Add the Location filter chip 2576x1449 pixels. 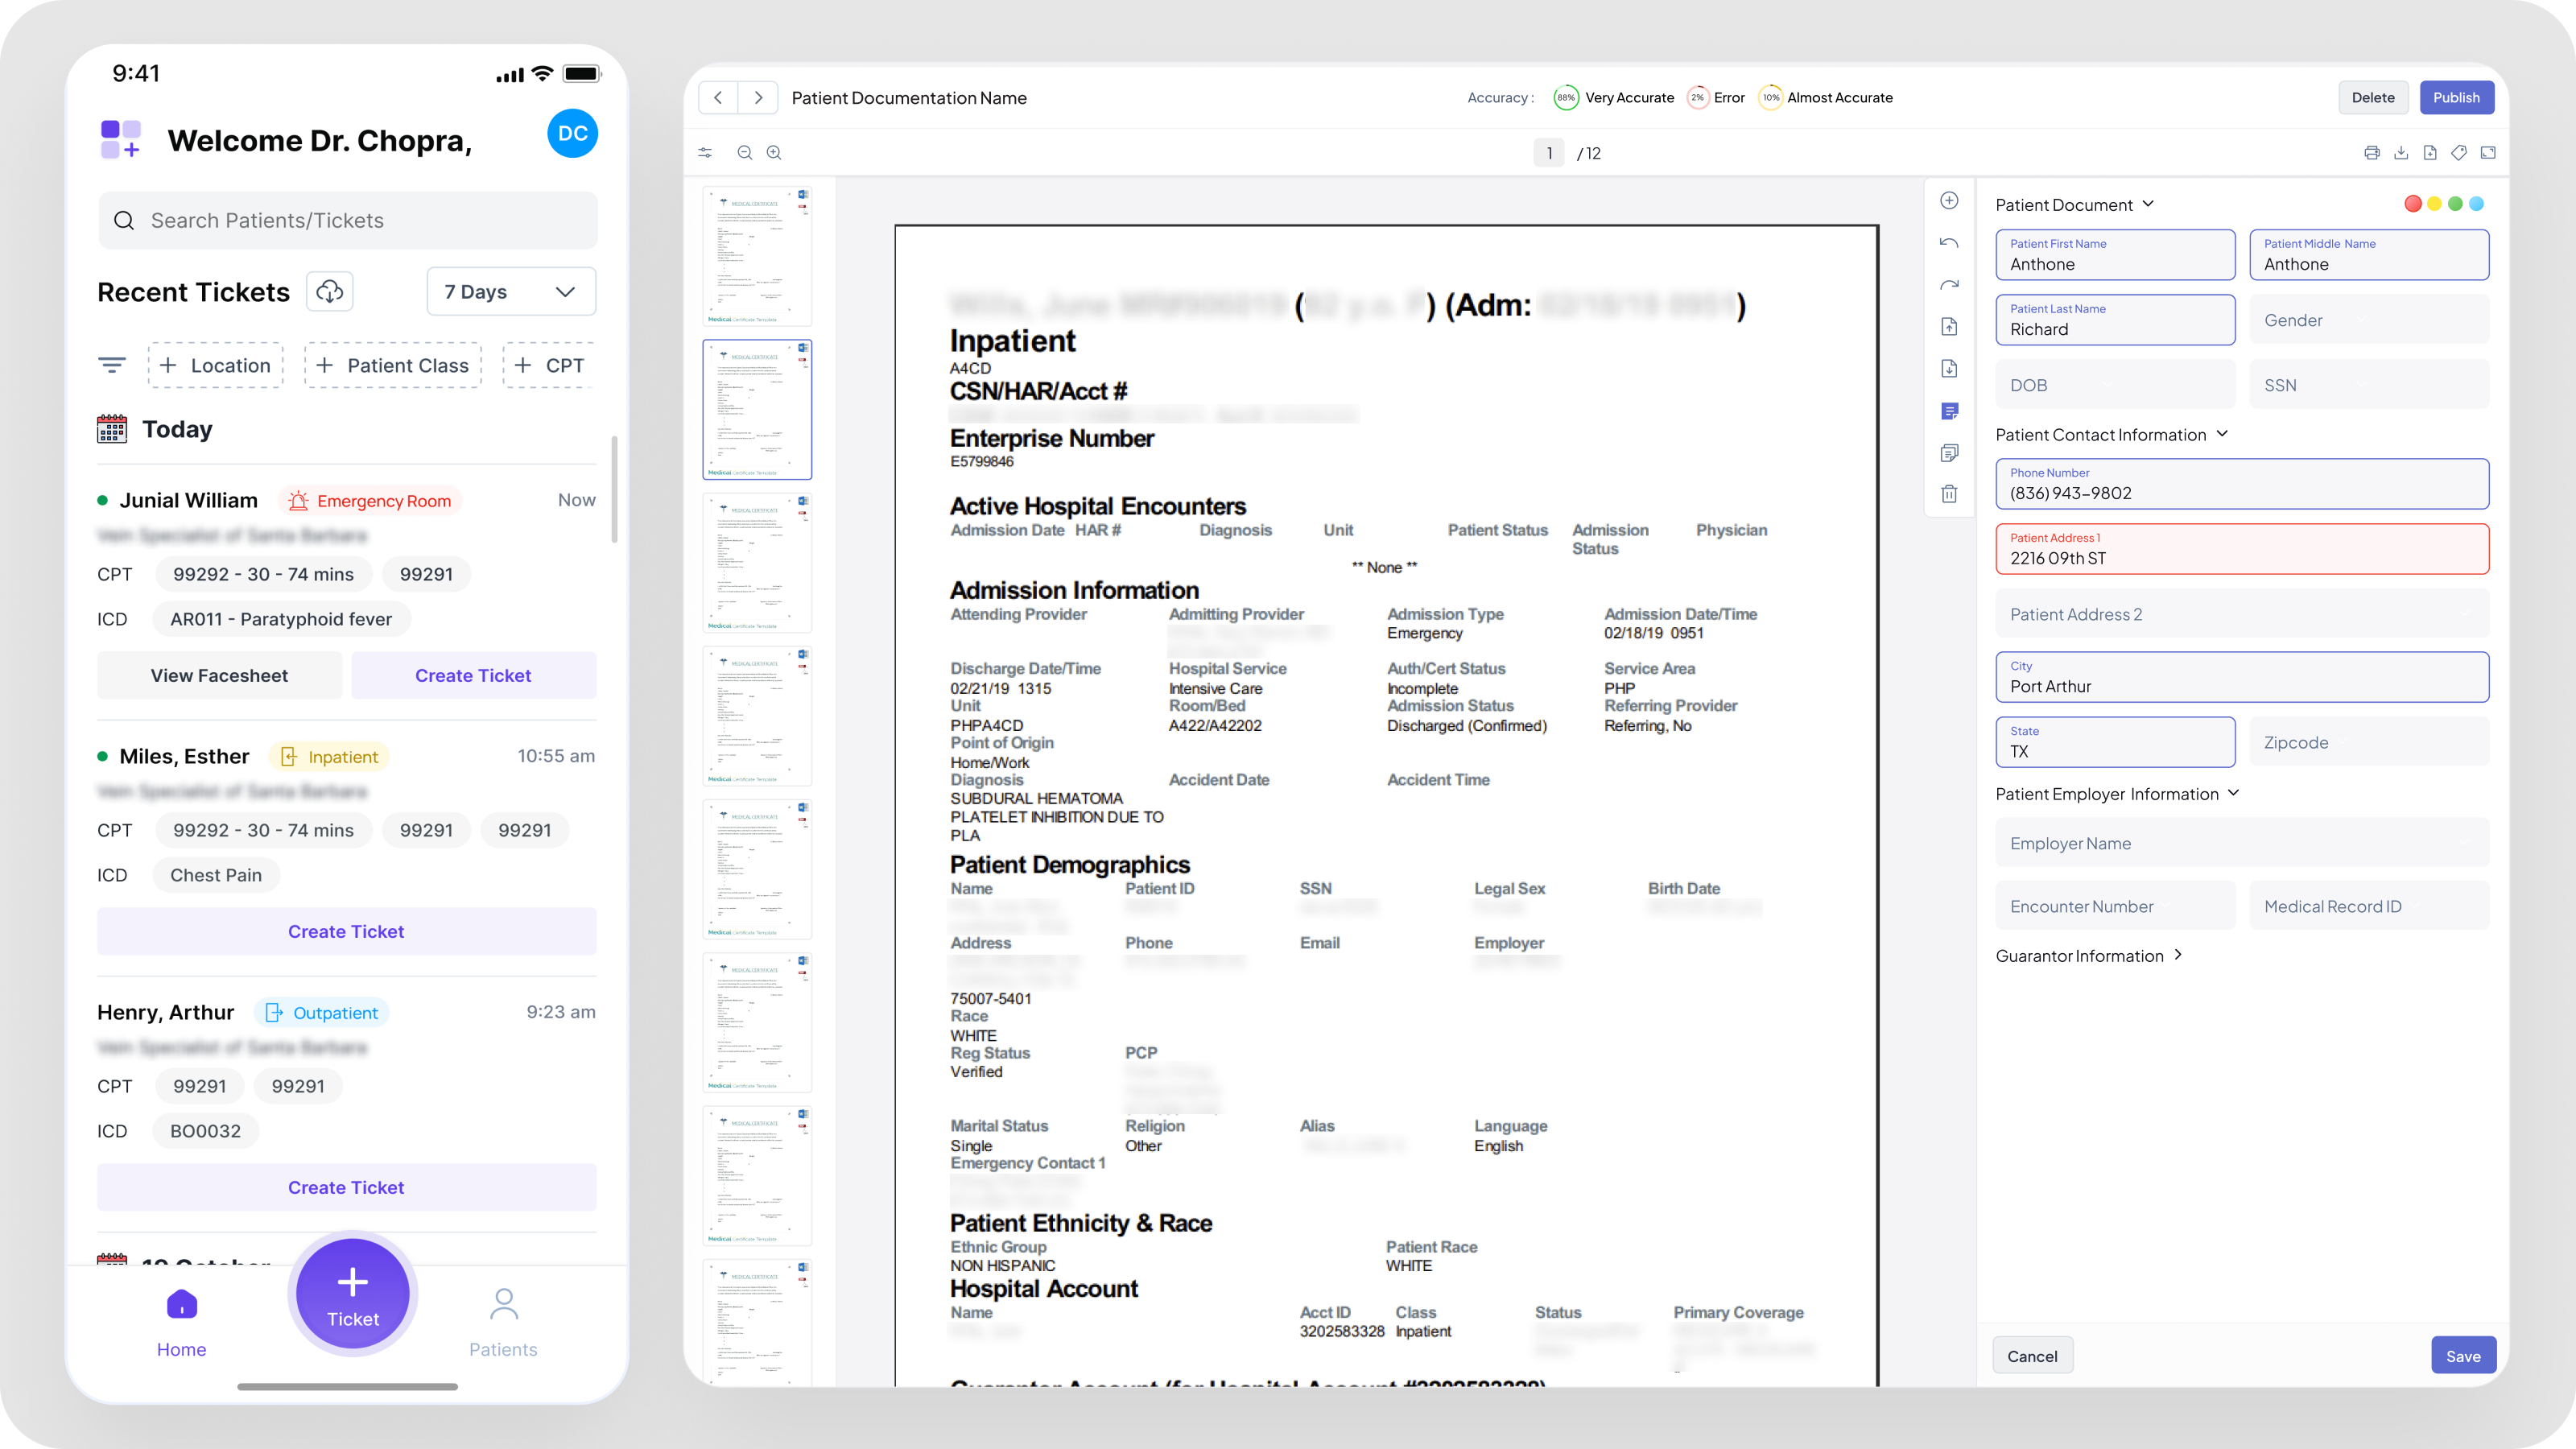(x=216, y=366)
